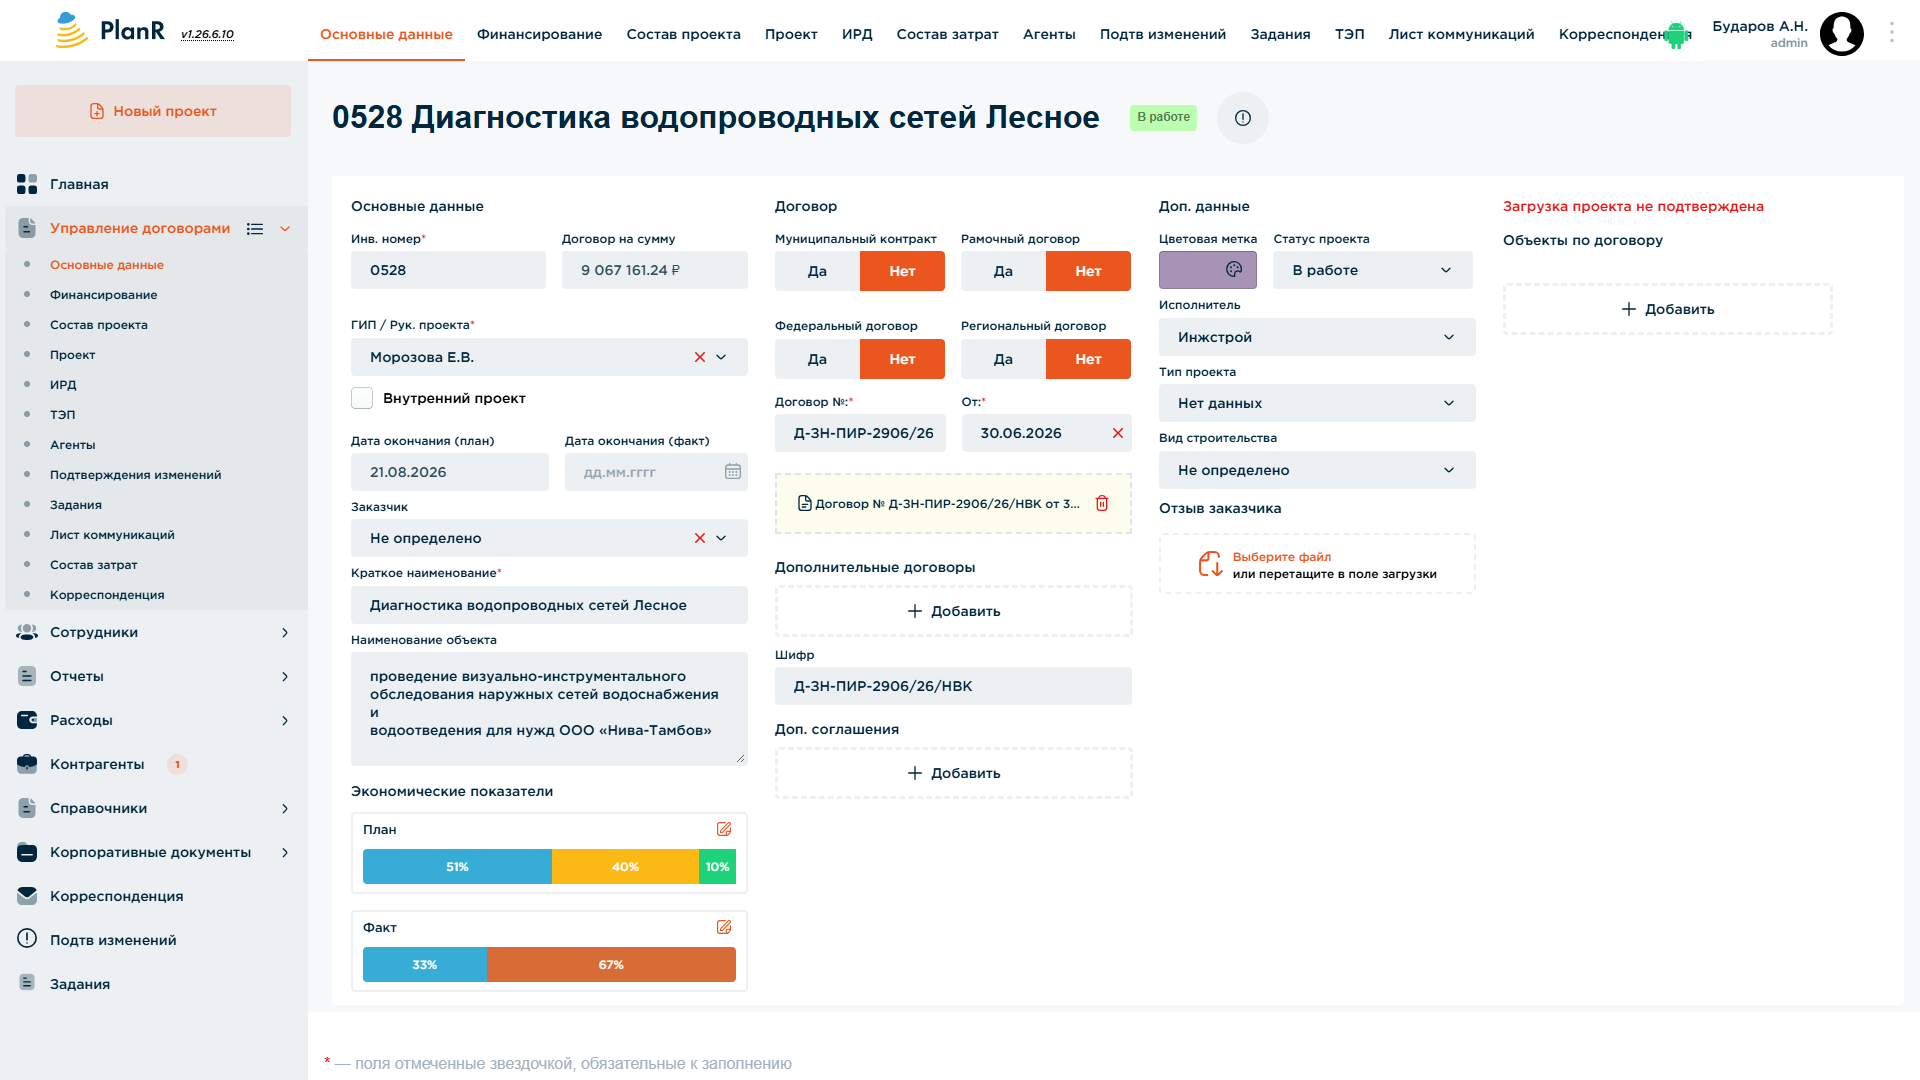Click the Расходы wallet icon
This screenshot has height=1080, width=1920.
(27, 720)
